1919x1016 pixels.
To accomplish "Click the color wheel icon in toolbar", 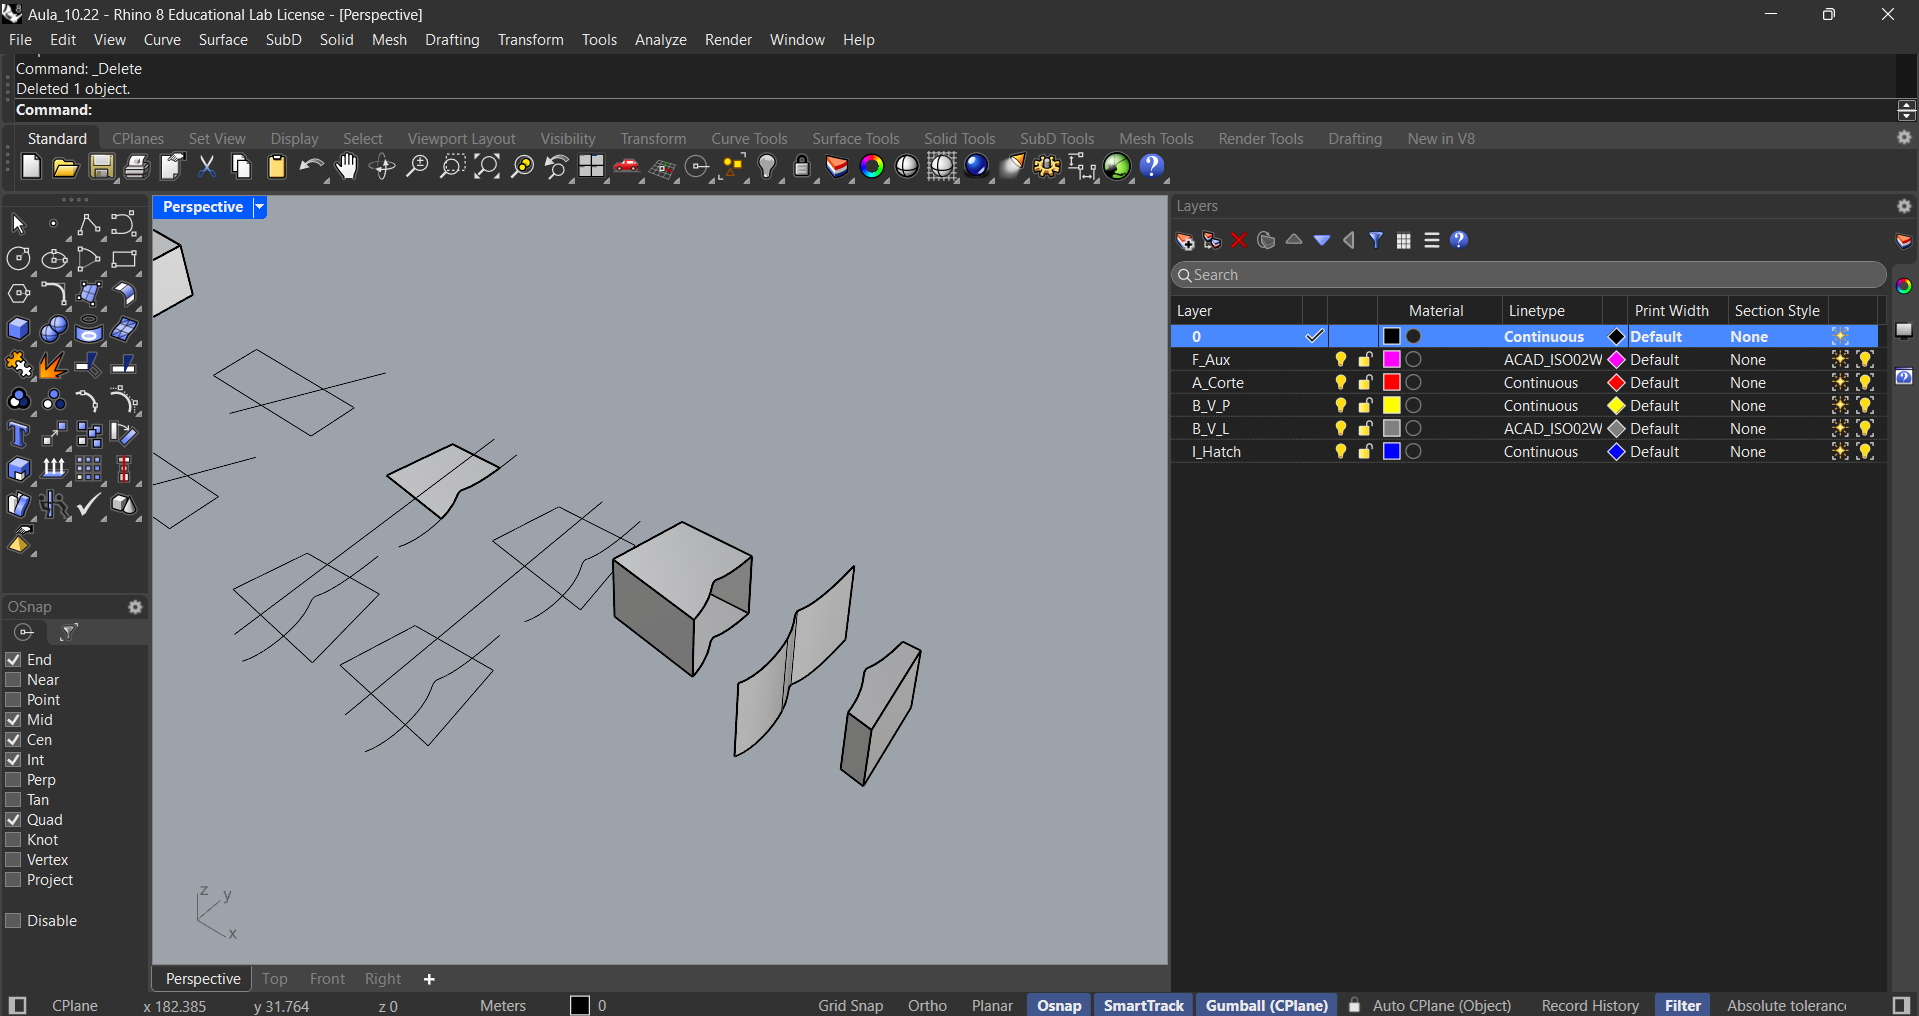I will (x=872, y=167).
